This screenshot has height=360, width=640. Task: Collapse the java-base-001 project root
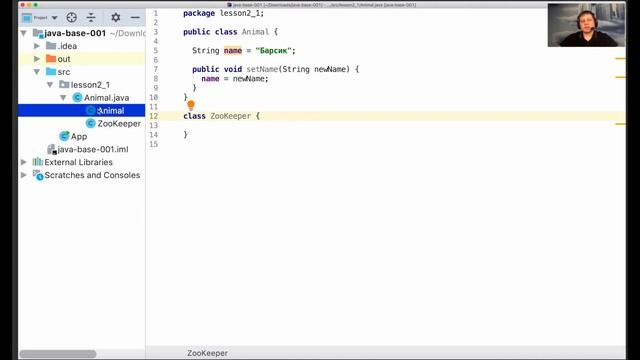(x=24, y=33)
